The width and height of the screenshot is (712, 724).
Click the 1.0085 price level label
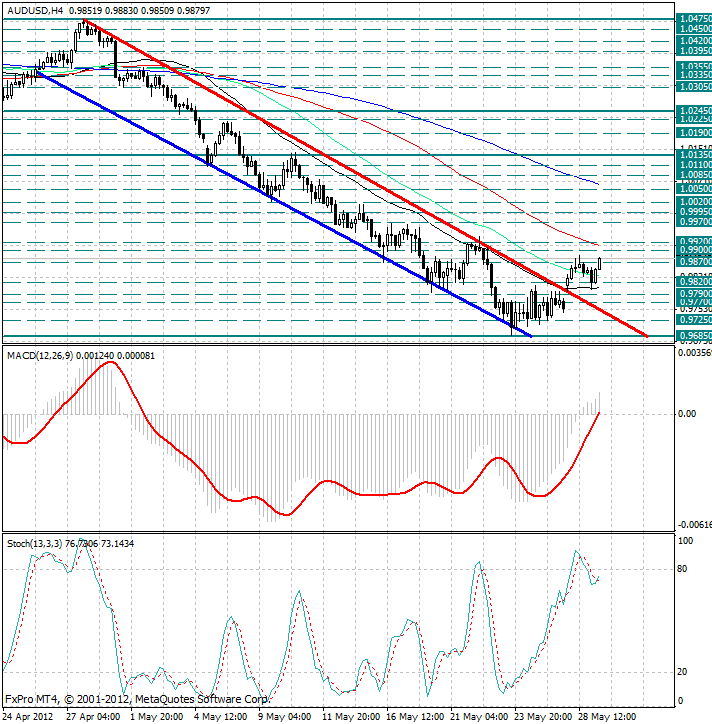tap(694, 175)
